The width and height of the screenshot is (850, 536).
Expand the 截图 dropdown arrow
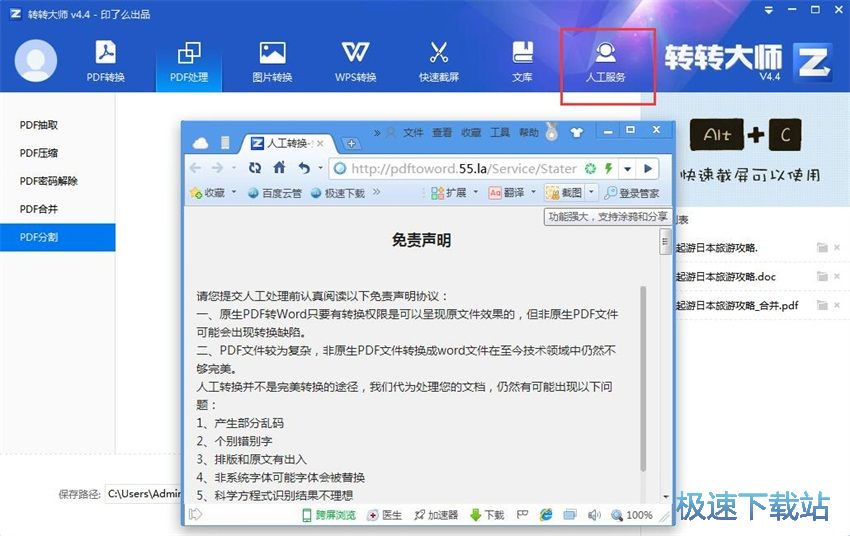pyautogui.click(x=591, y=192)
